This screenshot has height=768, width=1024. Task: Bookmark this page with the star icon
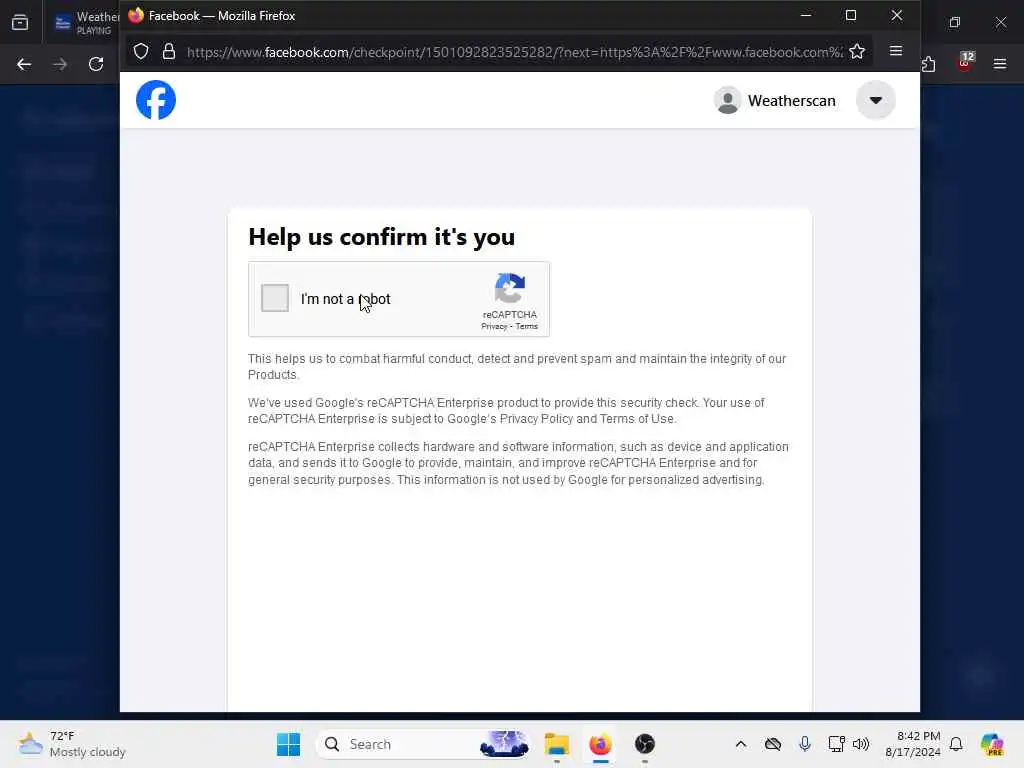(x=857, y=52)
